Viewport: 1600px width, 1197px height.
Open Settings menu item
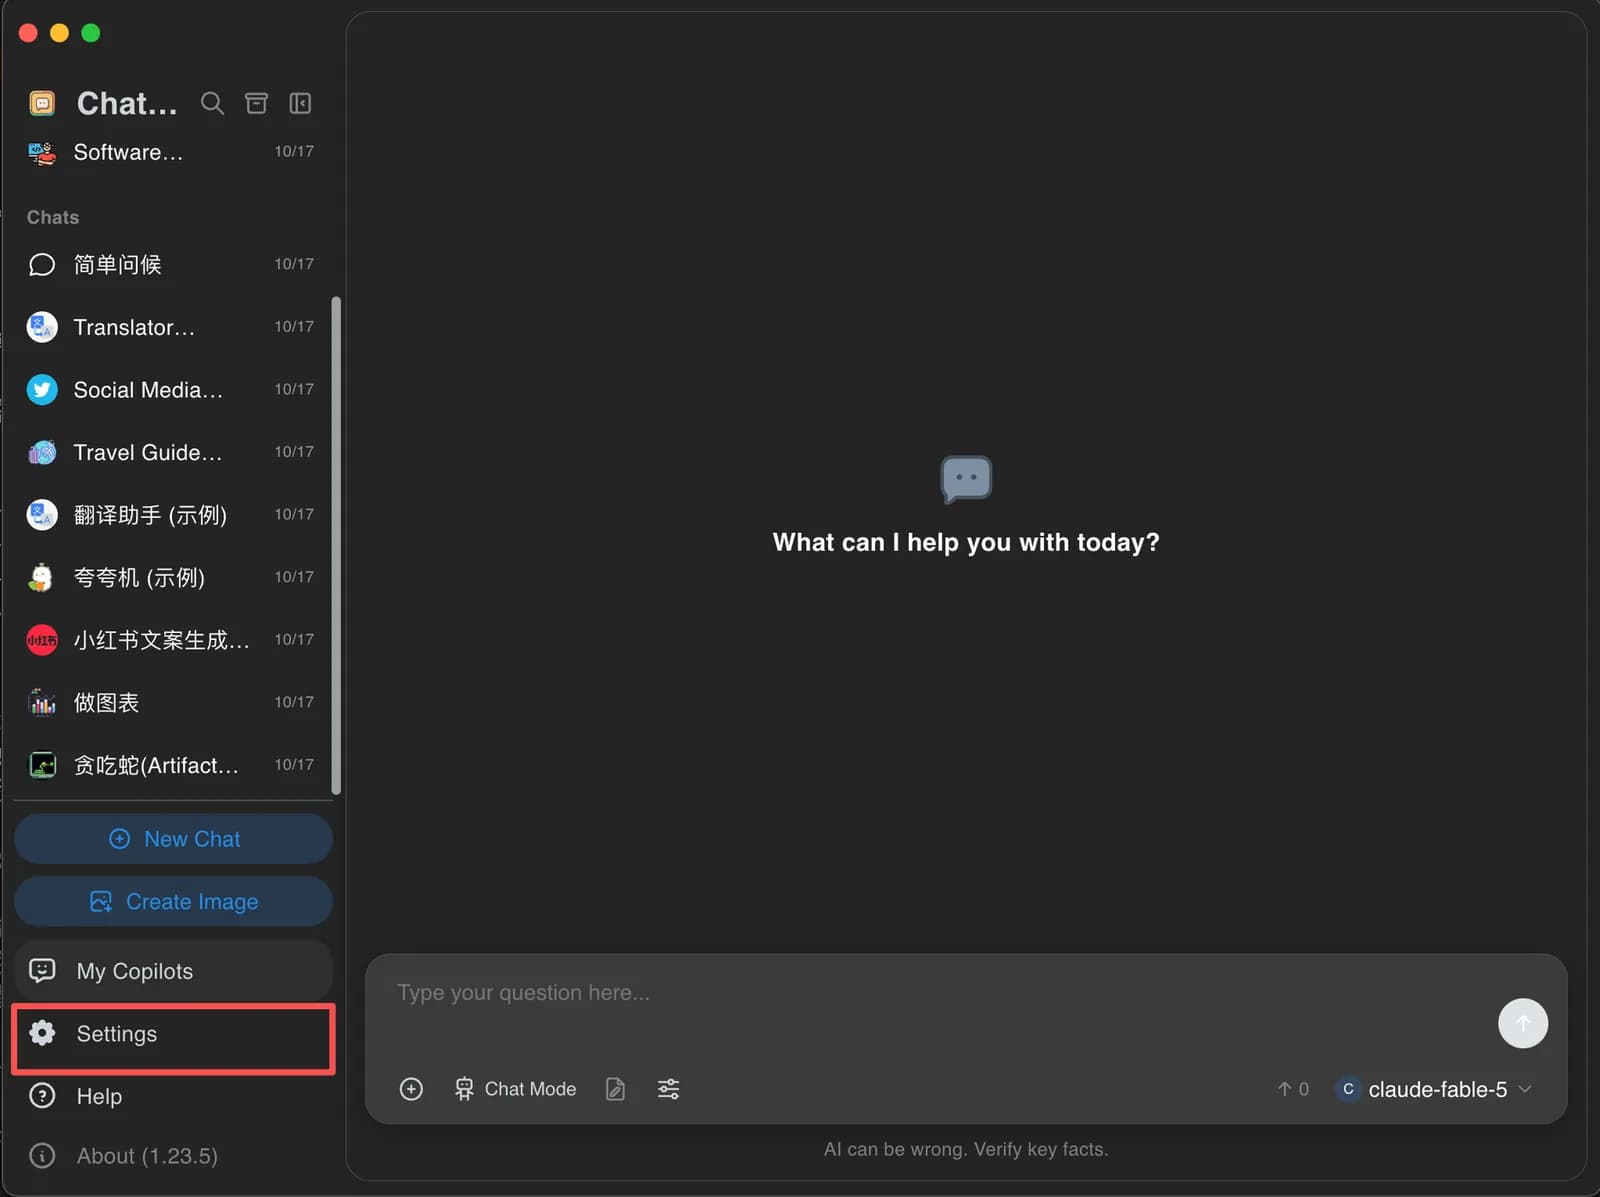click(173, 1033)
